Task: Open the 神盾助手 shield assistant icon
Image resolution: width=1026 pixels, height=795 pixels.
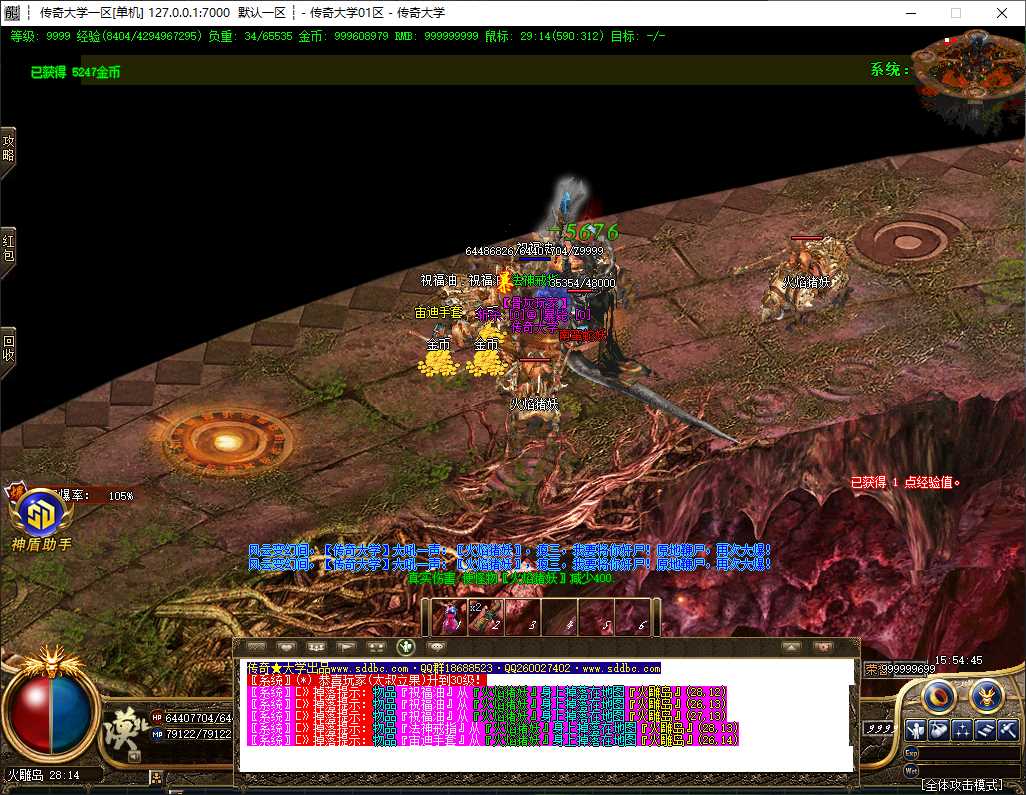Action: coord(41,520)
